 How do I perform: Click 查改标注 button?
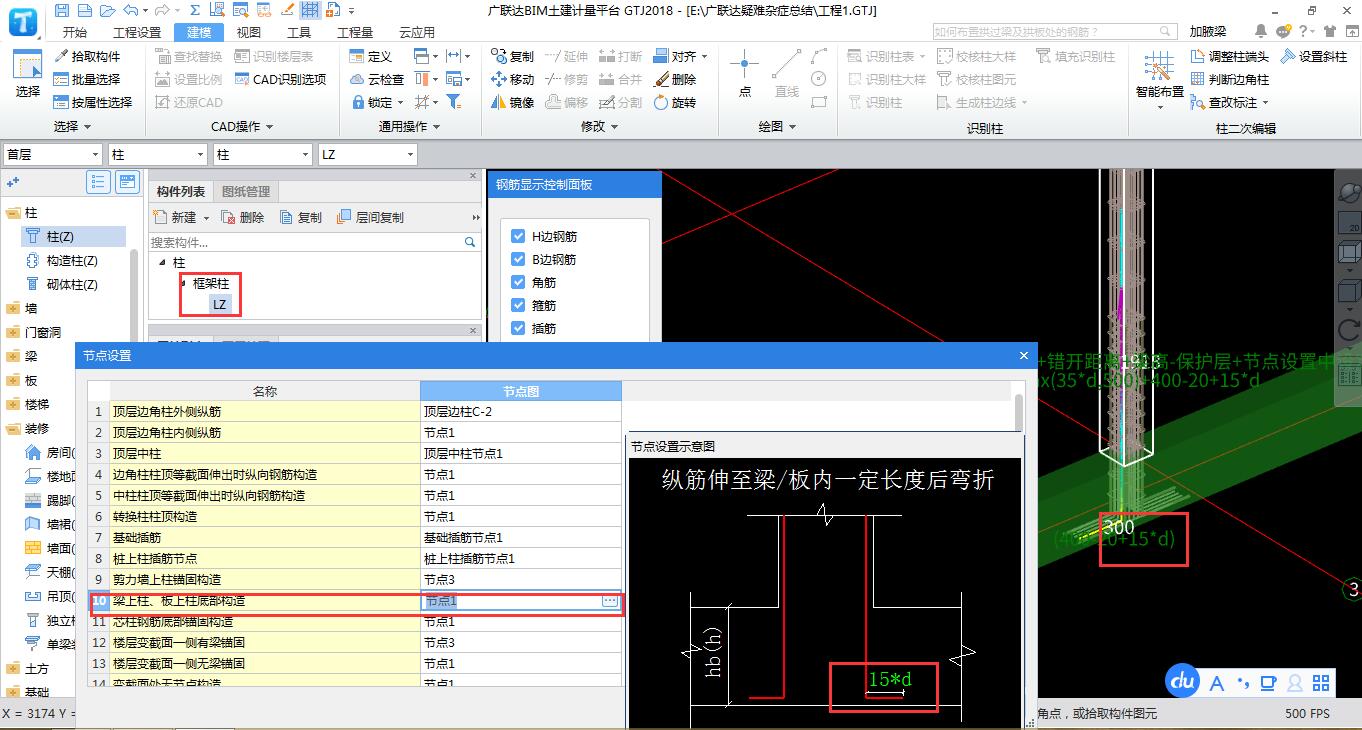click(1230, 102)
